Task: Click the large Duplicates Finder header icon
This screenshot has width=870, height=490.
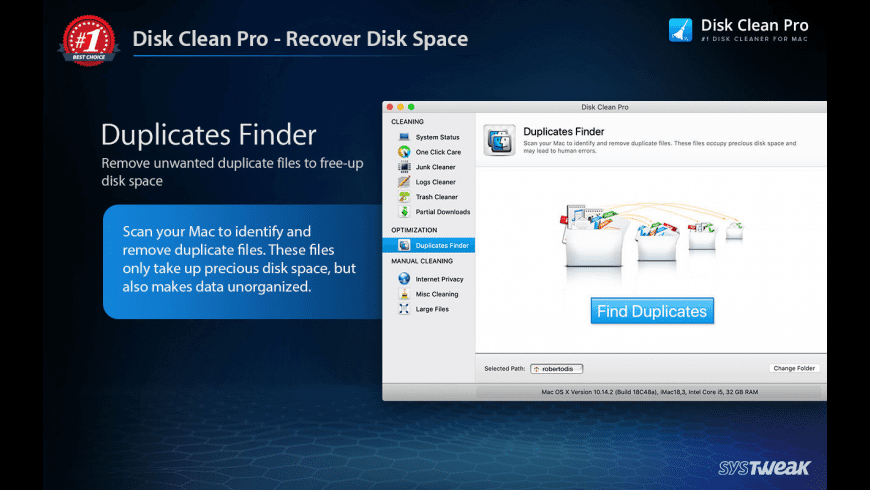Action: click(499, 140)
